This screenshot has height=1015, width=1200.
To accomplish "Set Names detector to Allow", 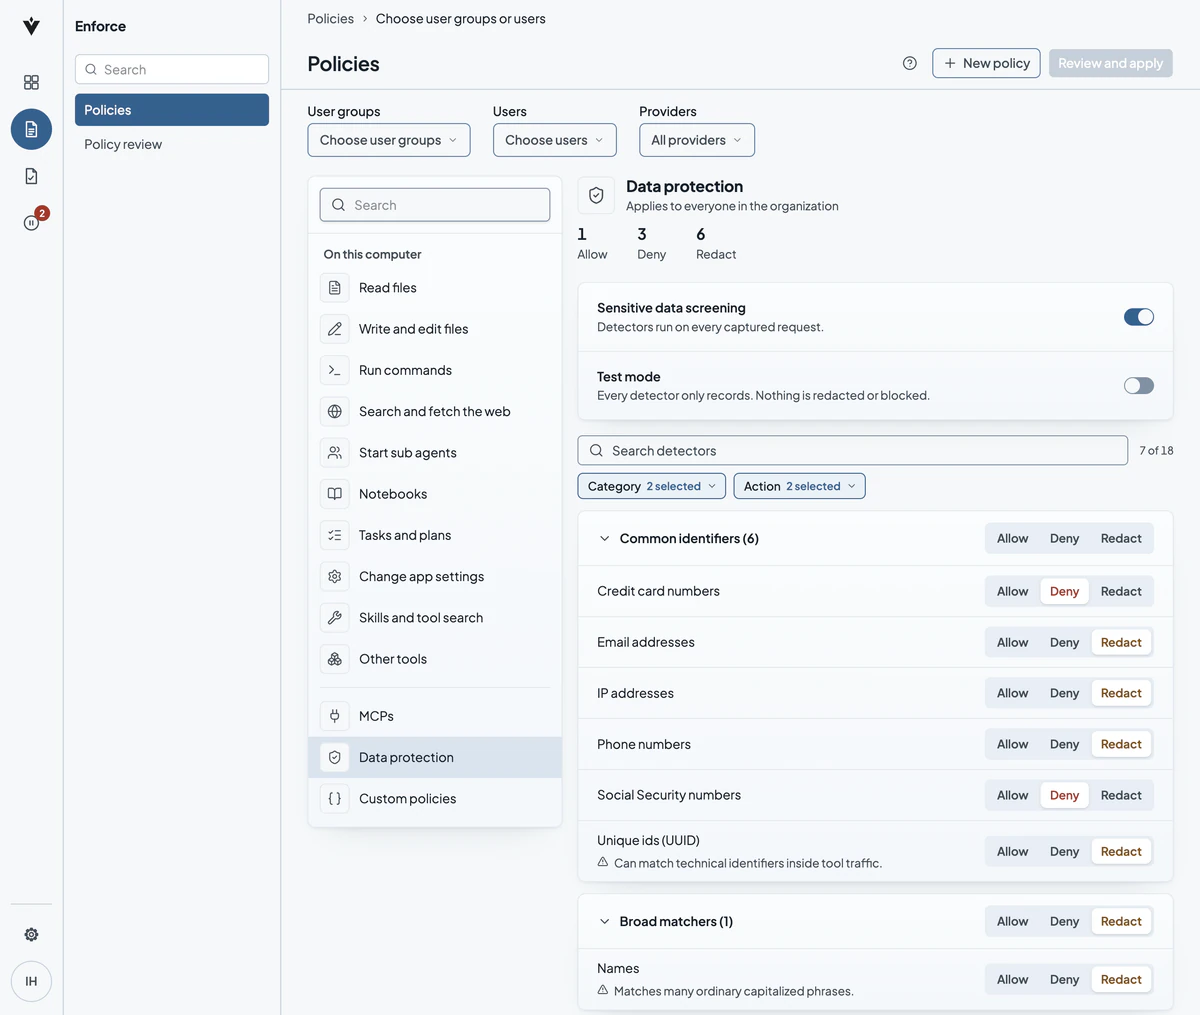I will (x=1012, y=979).
